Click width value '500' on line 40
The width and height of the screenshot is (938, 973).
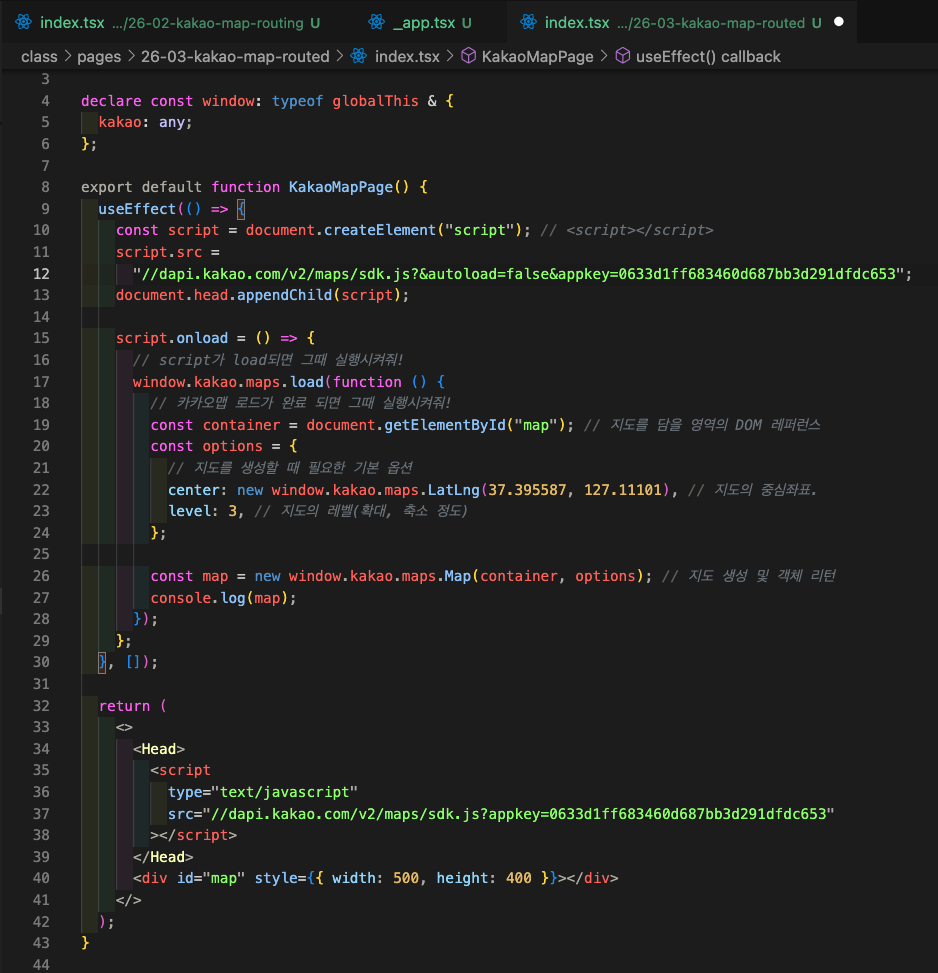[406, 878]
